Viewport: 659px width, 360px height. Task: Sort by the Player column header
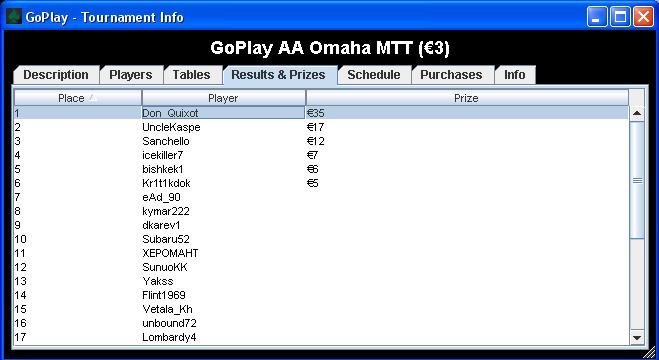[x=224, y=98]
